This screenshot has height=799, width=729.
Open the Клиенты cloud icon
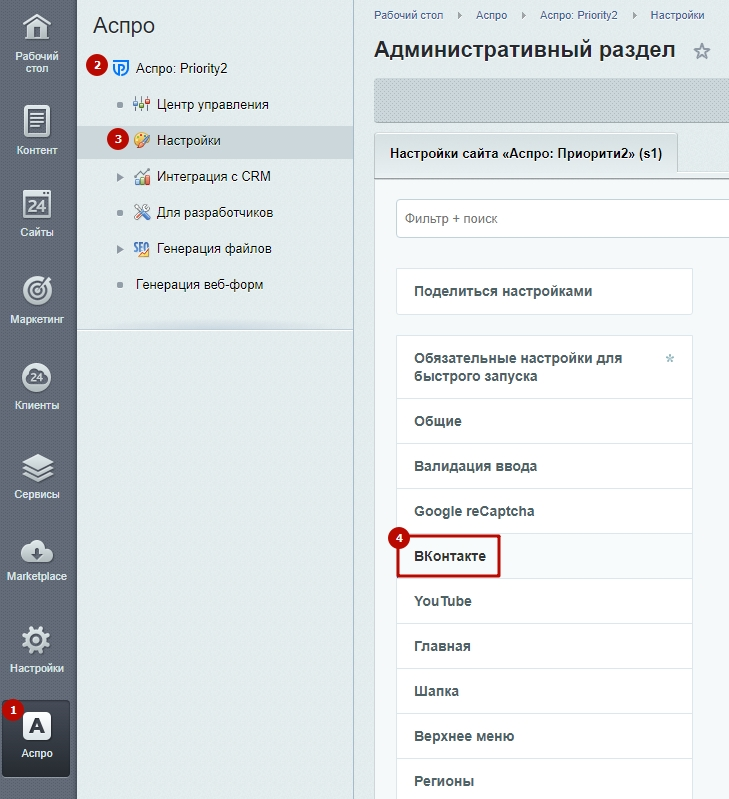click(x=37, y=378)
